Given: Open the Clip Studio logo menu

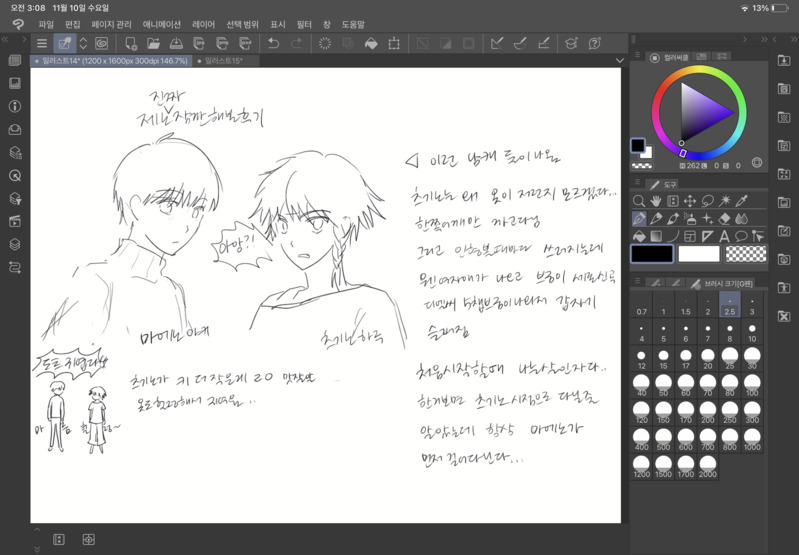Looking at the screenshot, I should pyautogui.click(x=18, y=24).
